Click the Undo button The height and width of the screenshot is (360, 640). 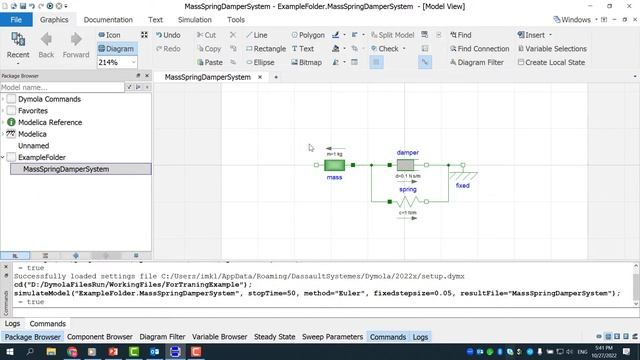tap(168, 35)
